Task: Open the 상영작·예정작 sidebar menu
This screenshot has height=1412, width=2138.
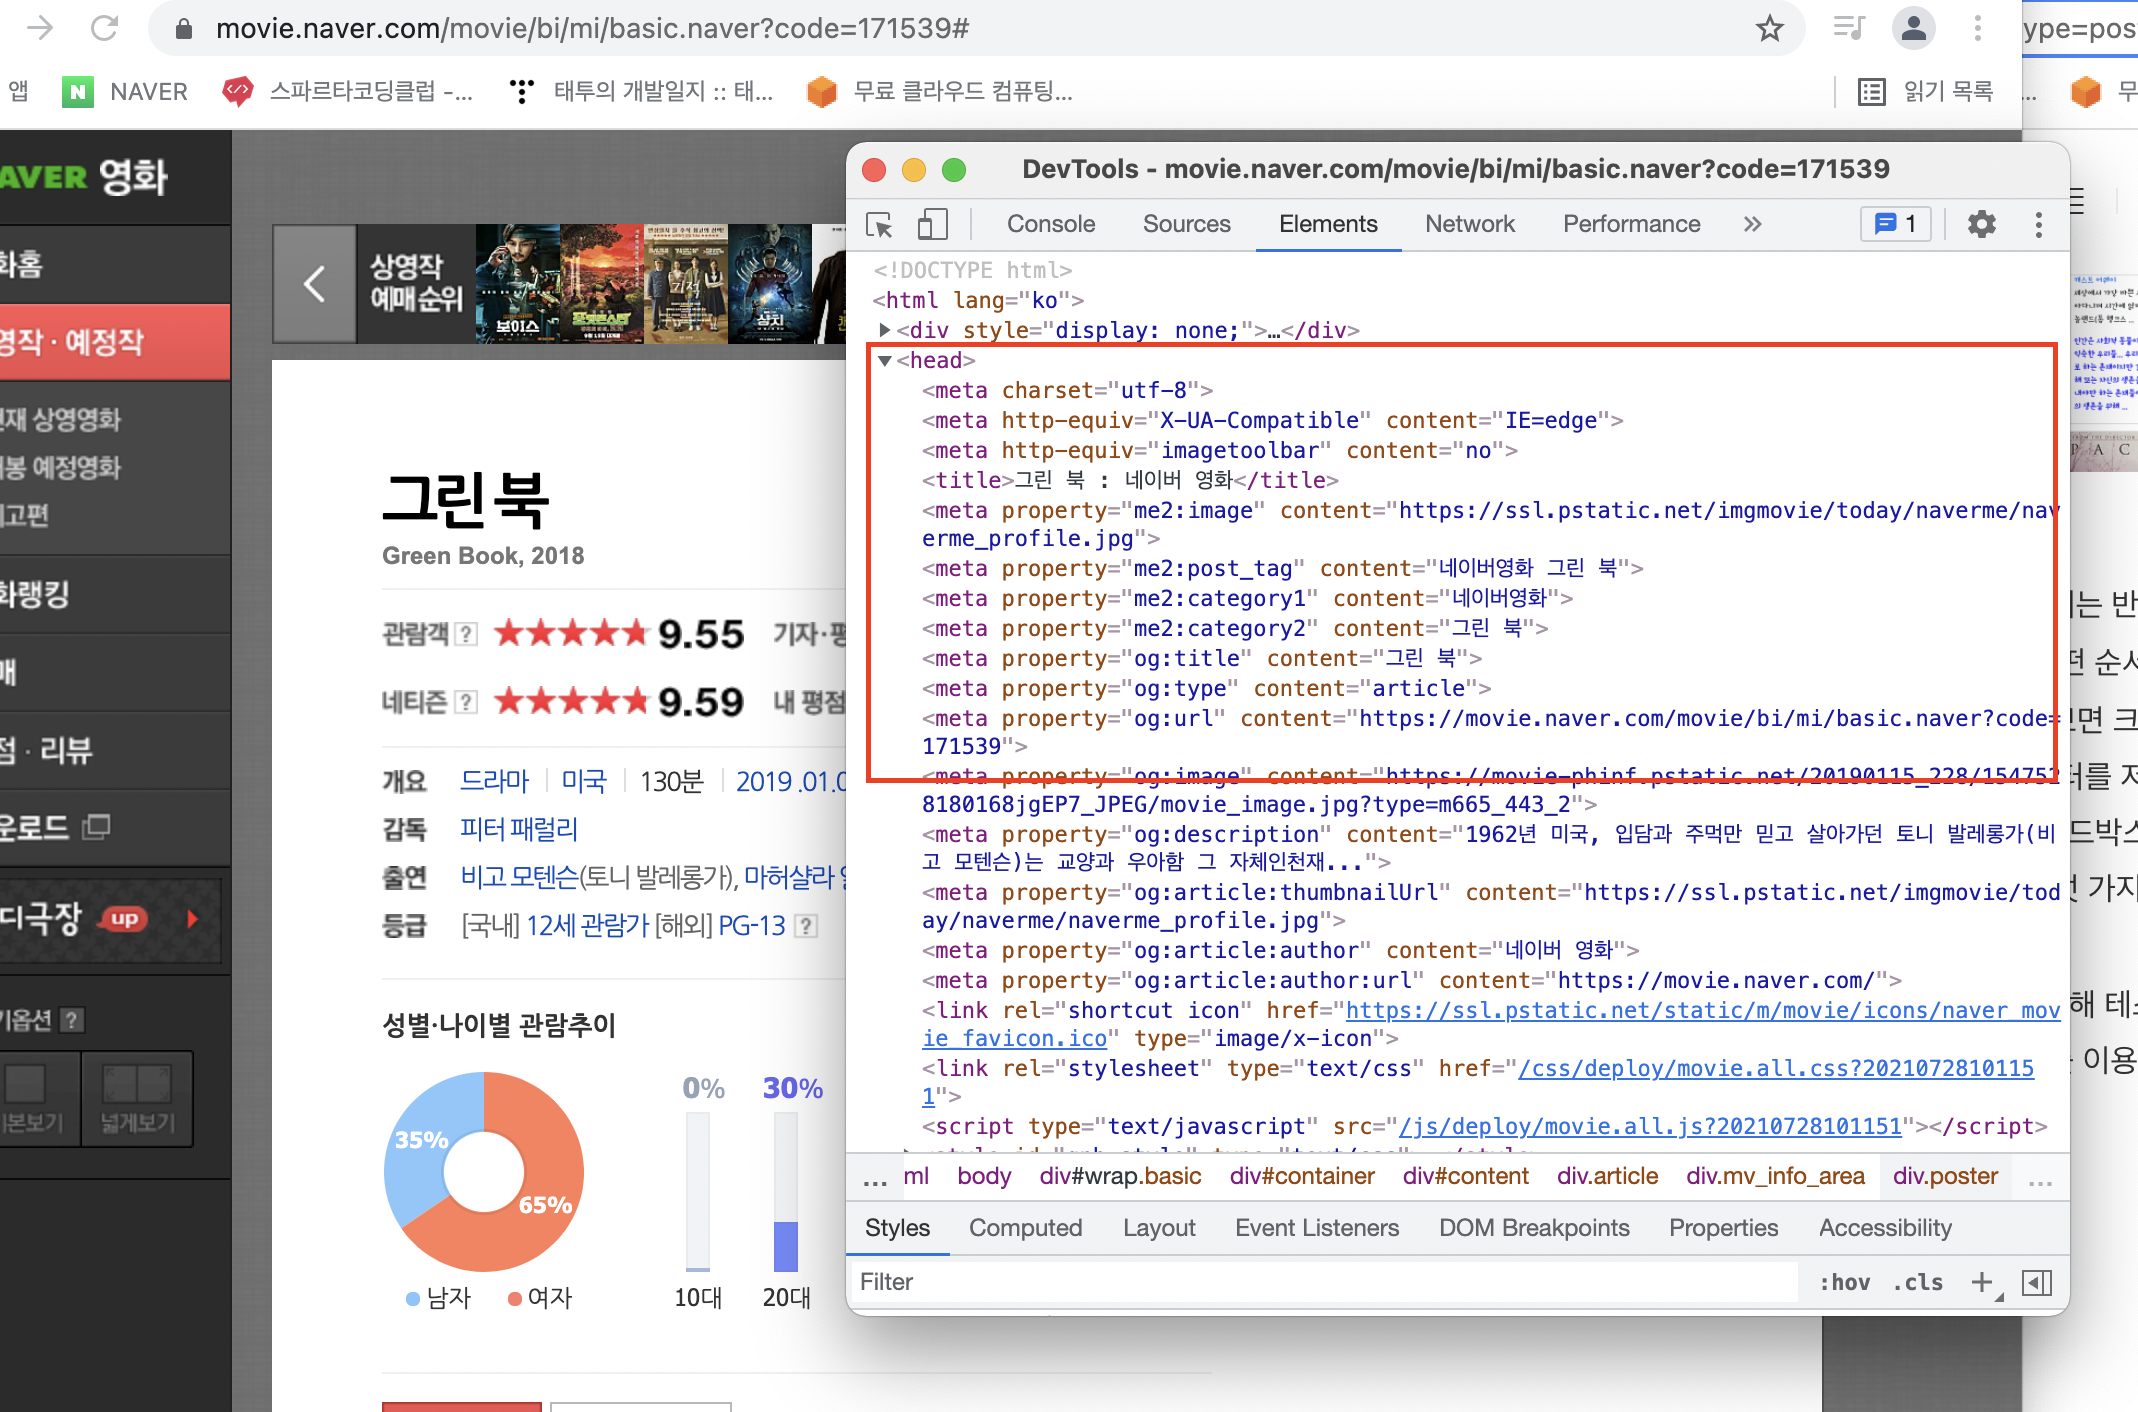Action: tap(115, 342)
